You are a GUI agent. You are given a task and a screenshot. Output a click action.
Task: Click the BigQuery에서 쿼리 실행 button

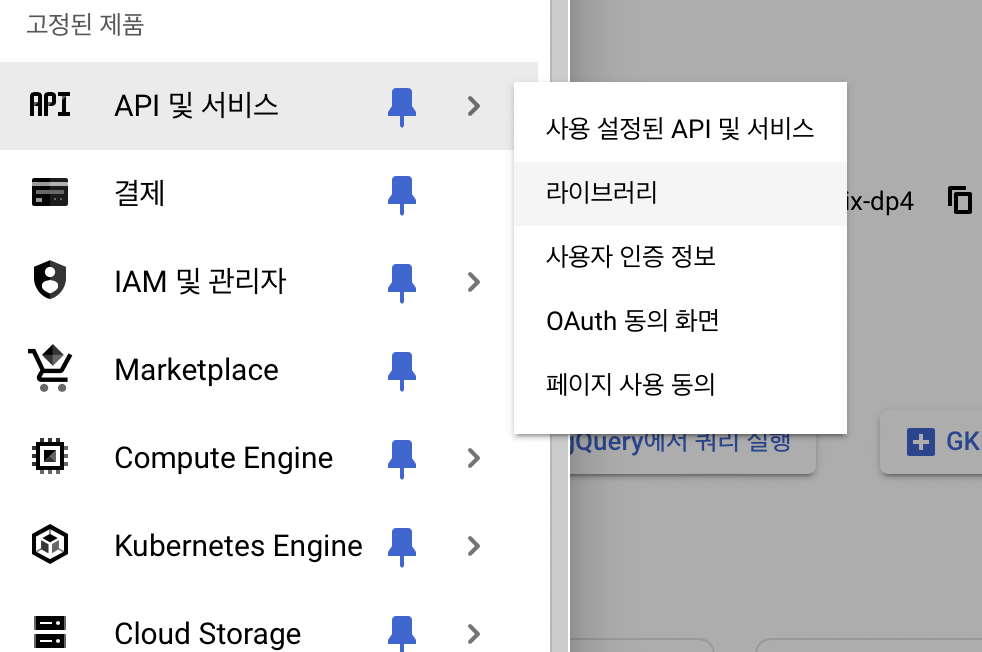point(692,453)
